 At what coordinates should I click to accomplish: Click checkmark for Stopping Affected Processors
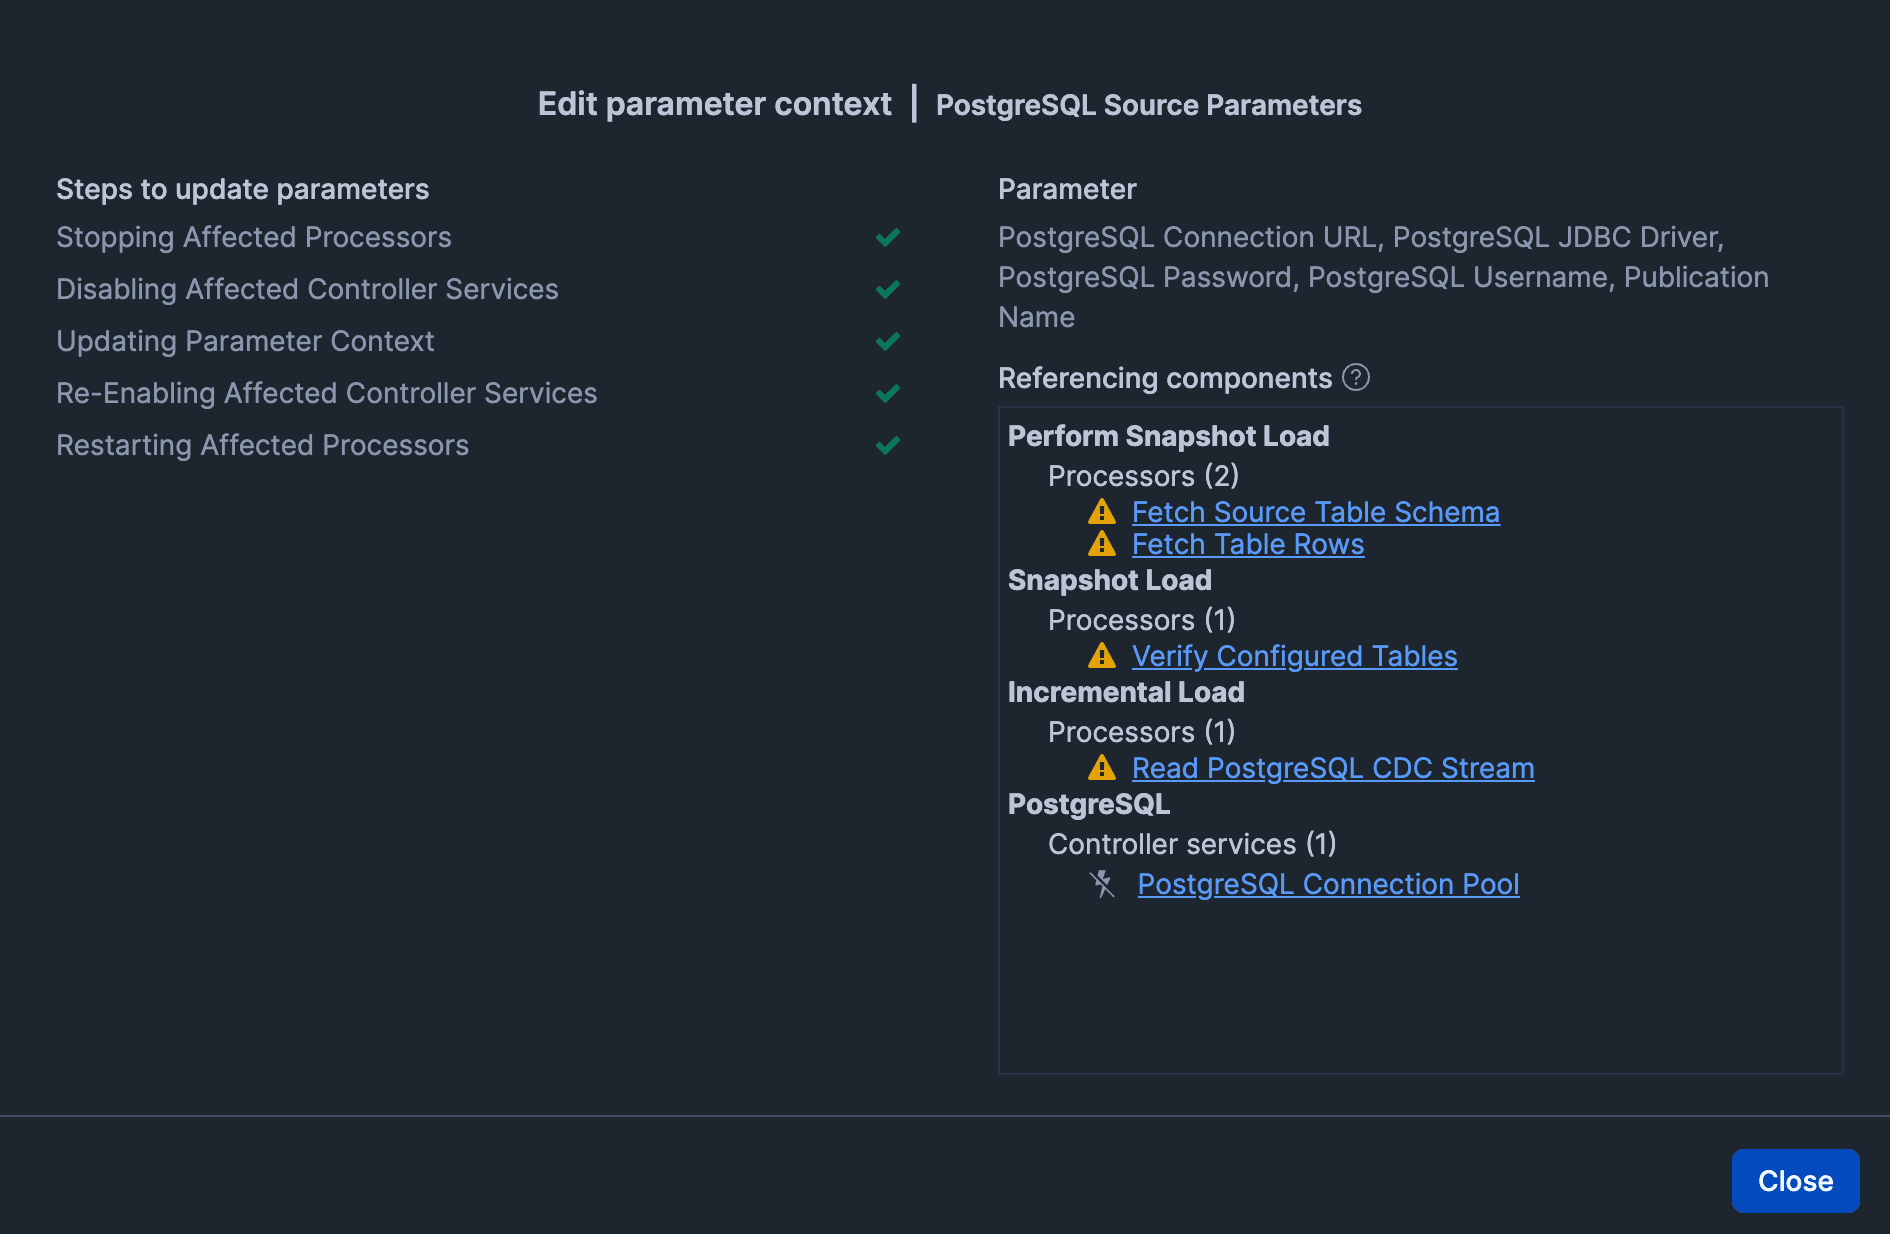point(887,237)
